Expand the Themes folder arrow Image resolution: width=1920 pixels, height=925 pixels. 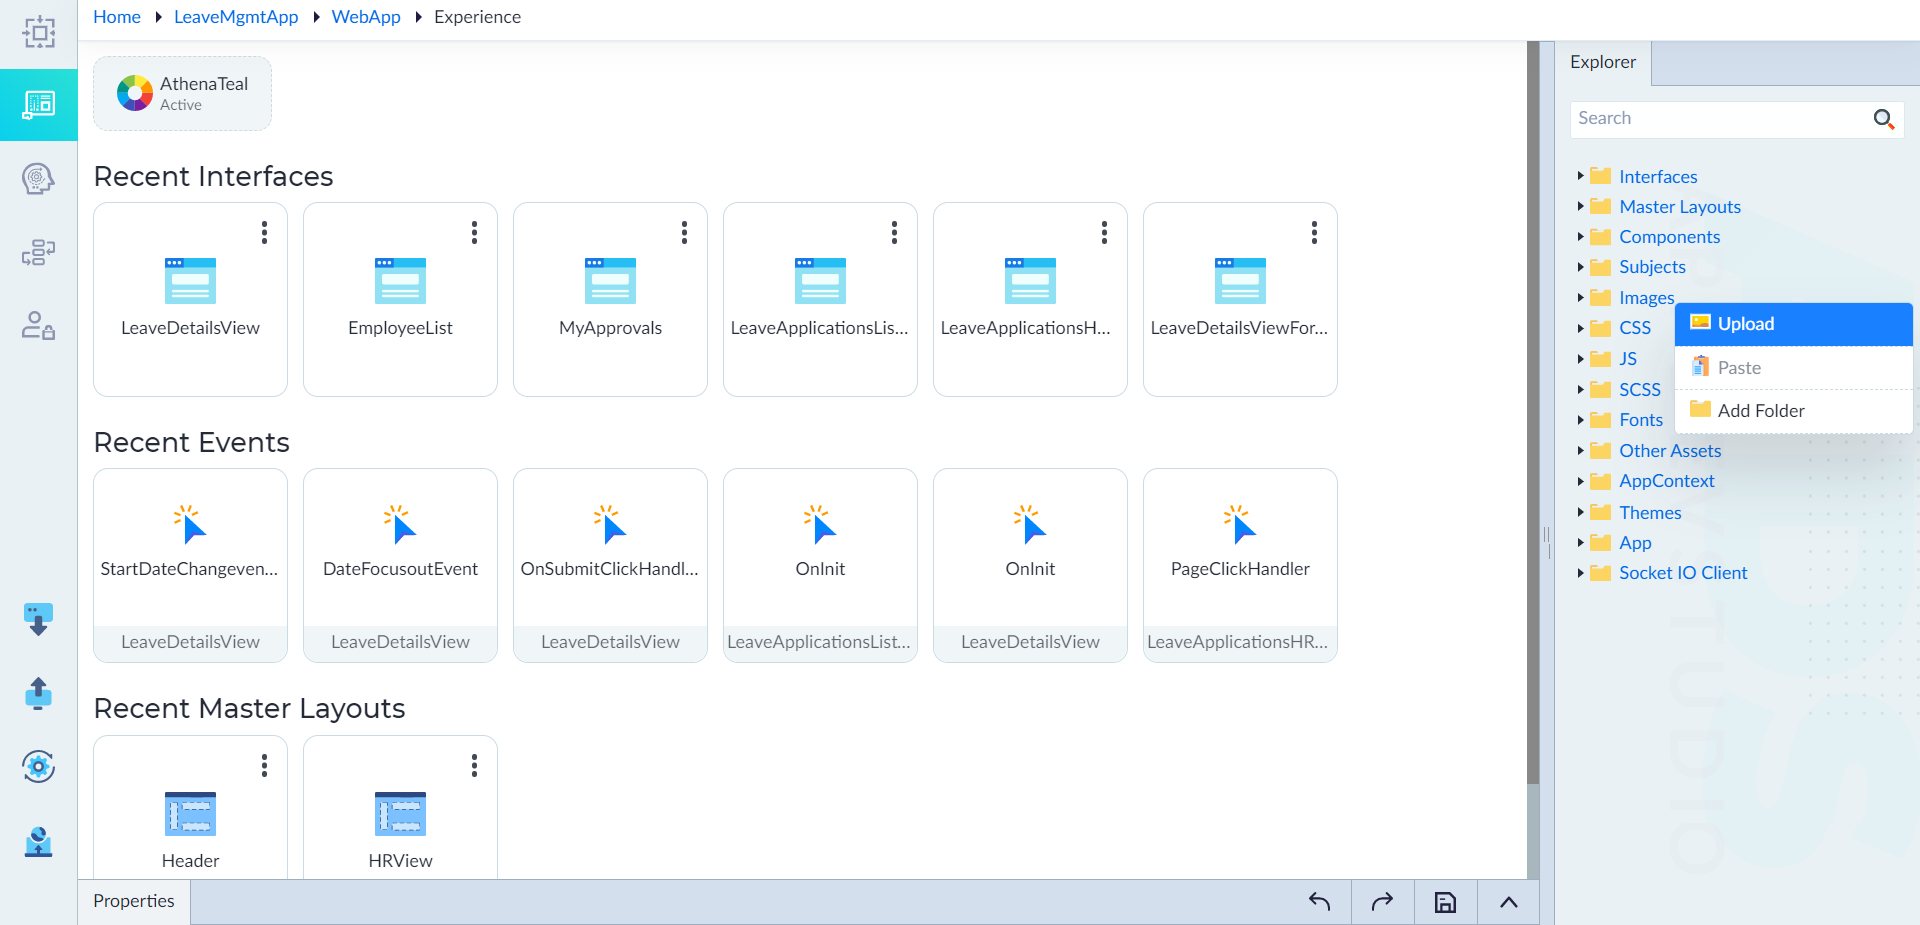(1580, 512)
